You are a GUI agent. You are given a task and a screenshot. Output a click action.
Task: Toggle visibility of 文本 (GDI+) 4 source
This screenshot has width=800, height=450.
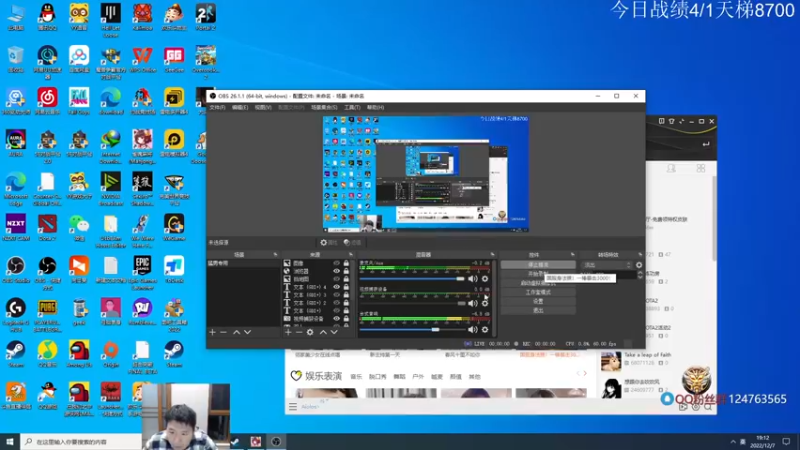tap(336, 287)
